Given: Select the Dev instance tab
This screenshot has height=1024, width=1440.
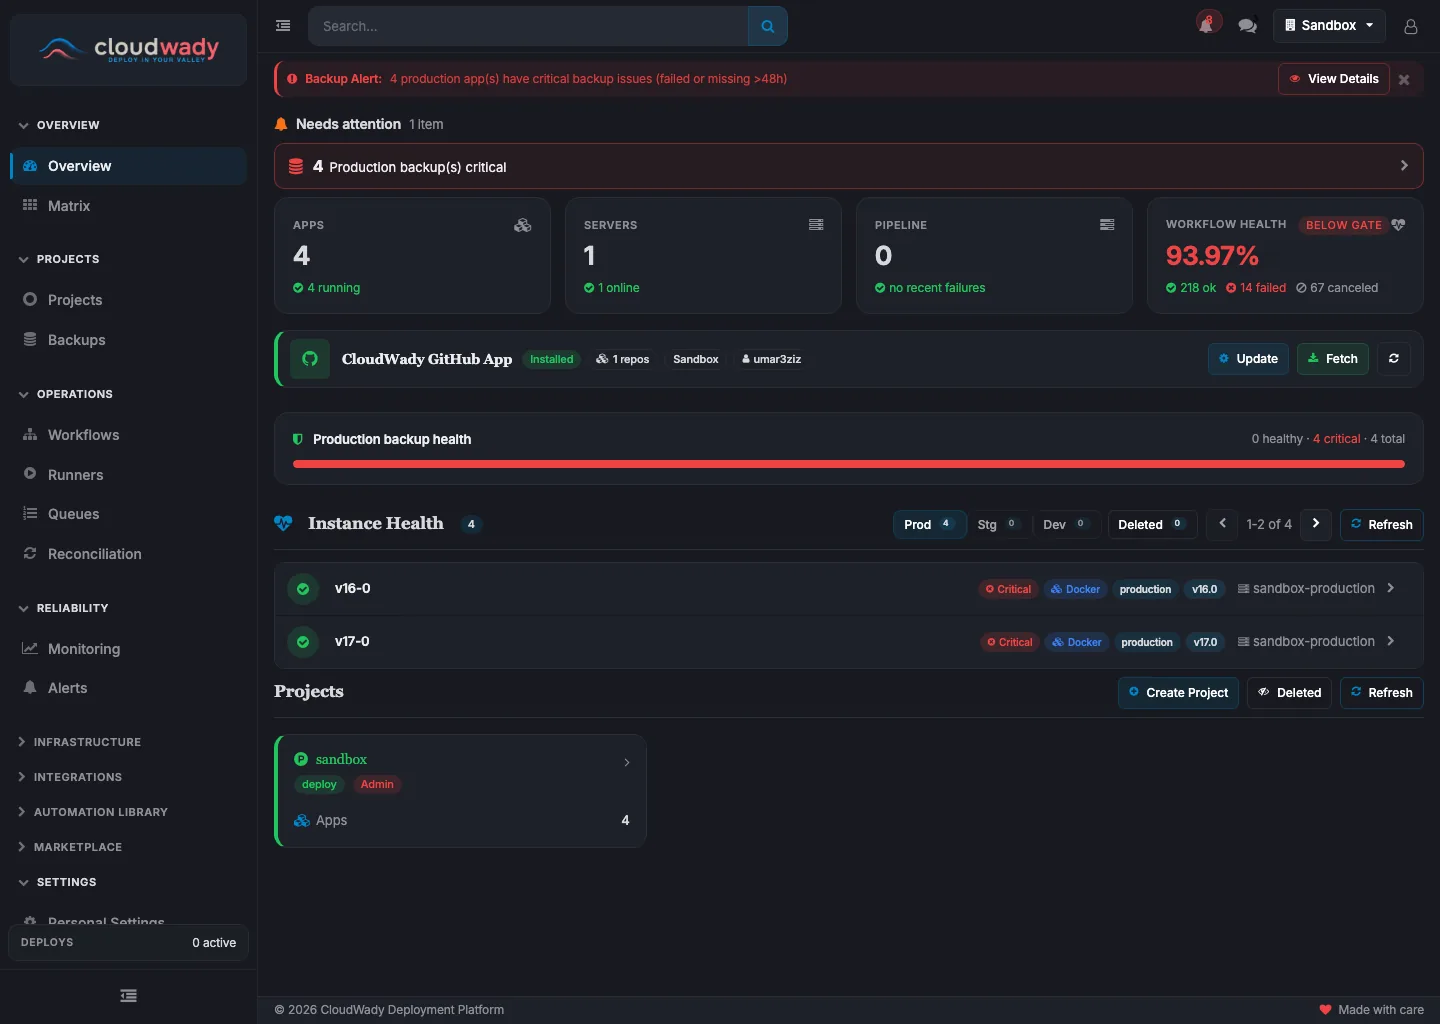Looking at the screenshot, I should (x=1066, y=524).
